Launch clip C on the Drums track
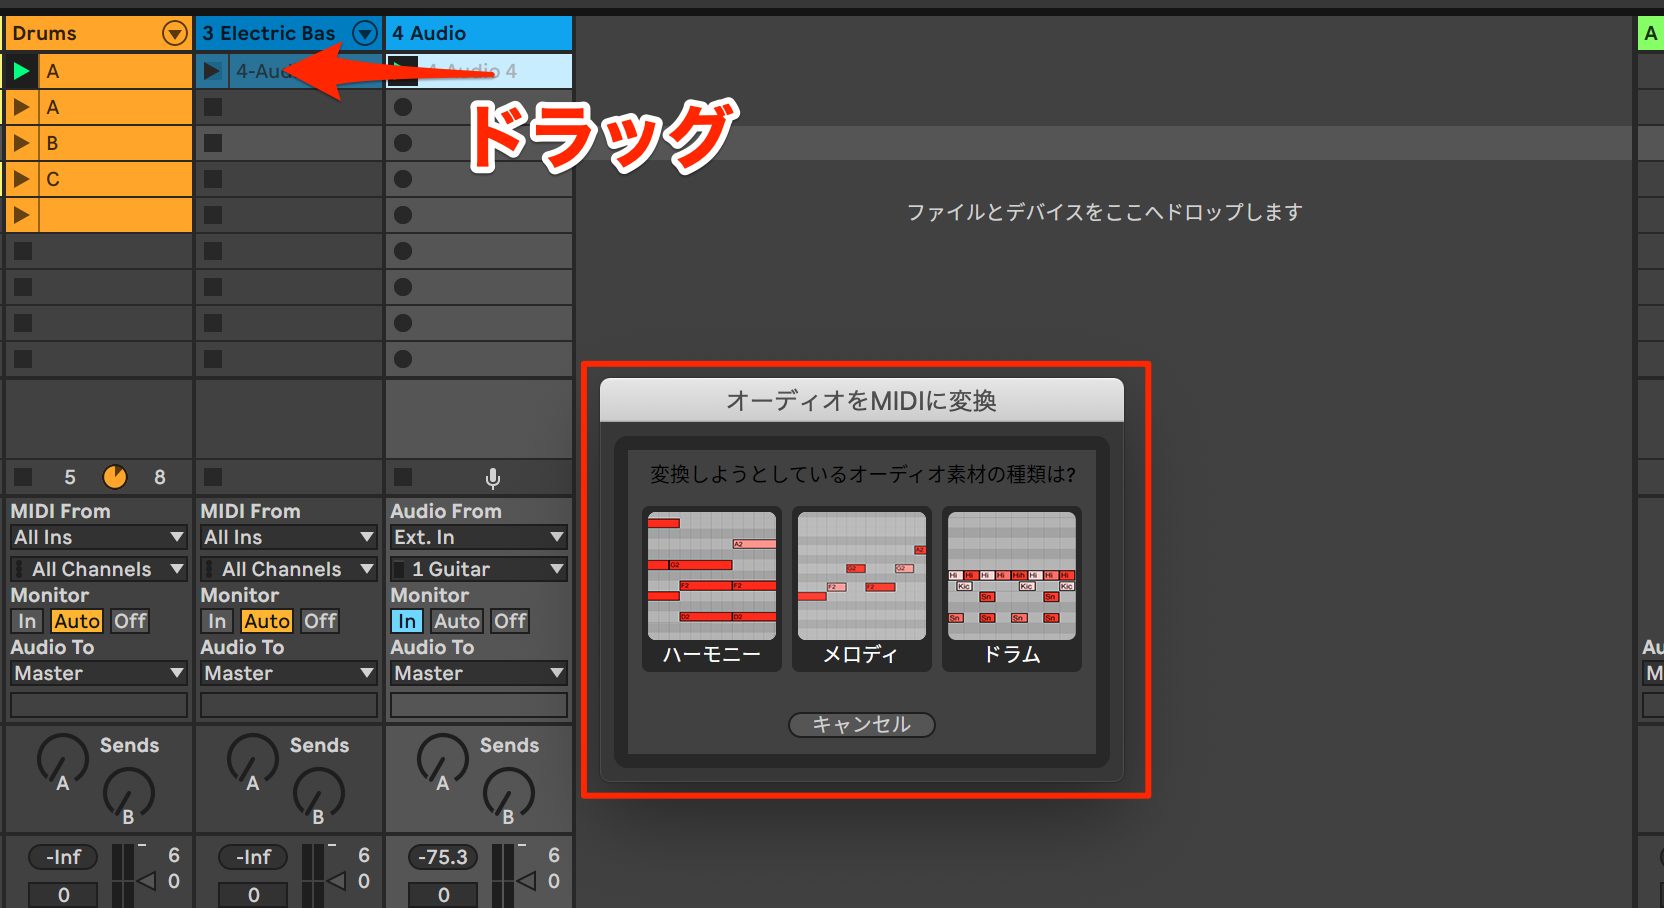Viewport: 1664px width, 908px height. pos(21,179)
